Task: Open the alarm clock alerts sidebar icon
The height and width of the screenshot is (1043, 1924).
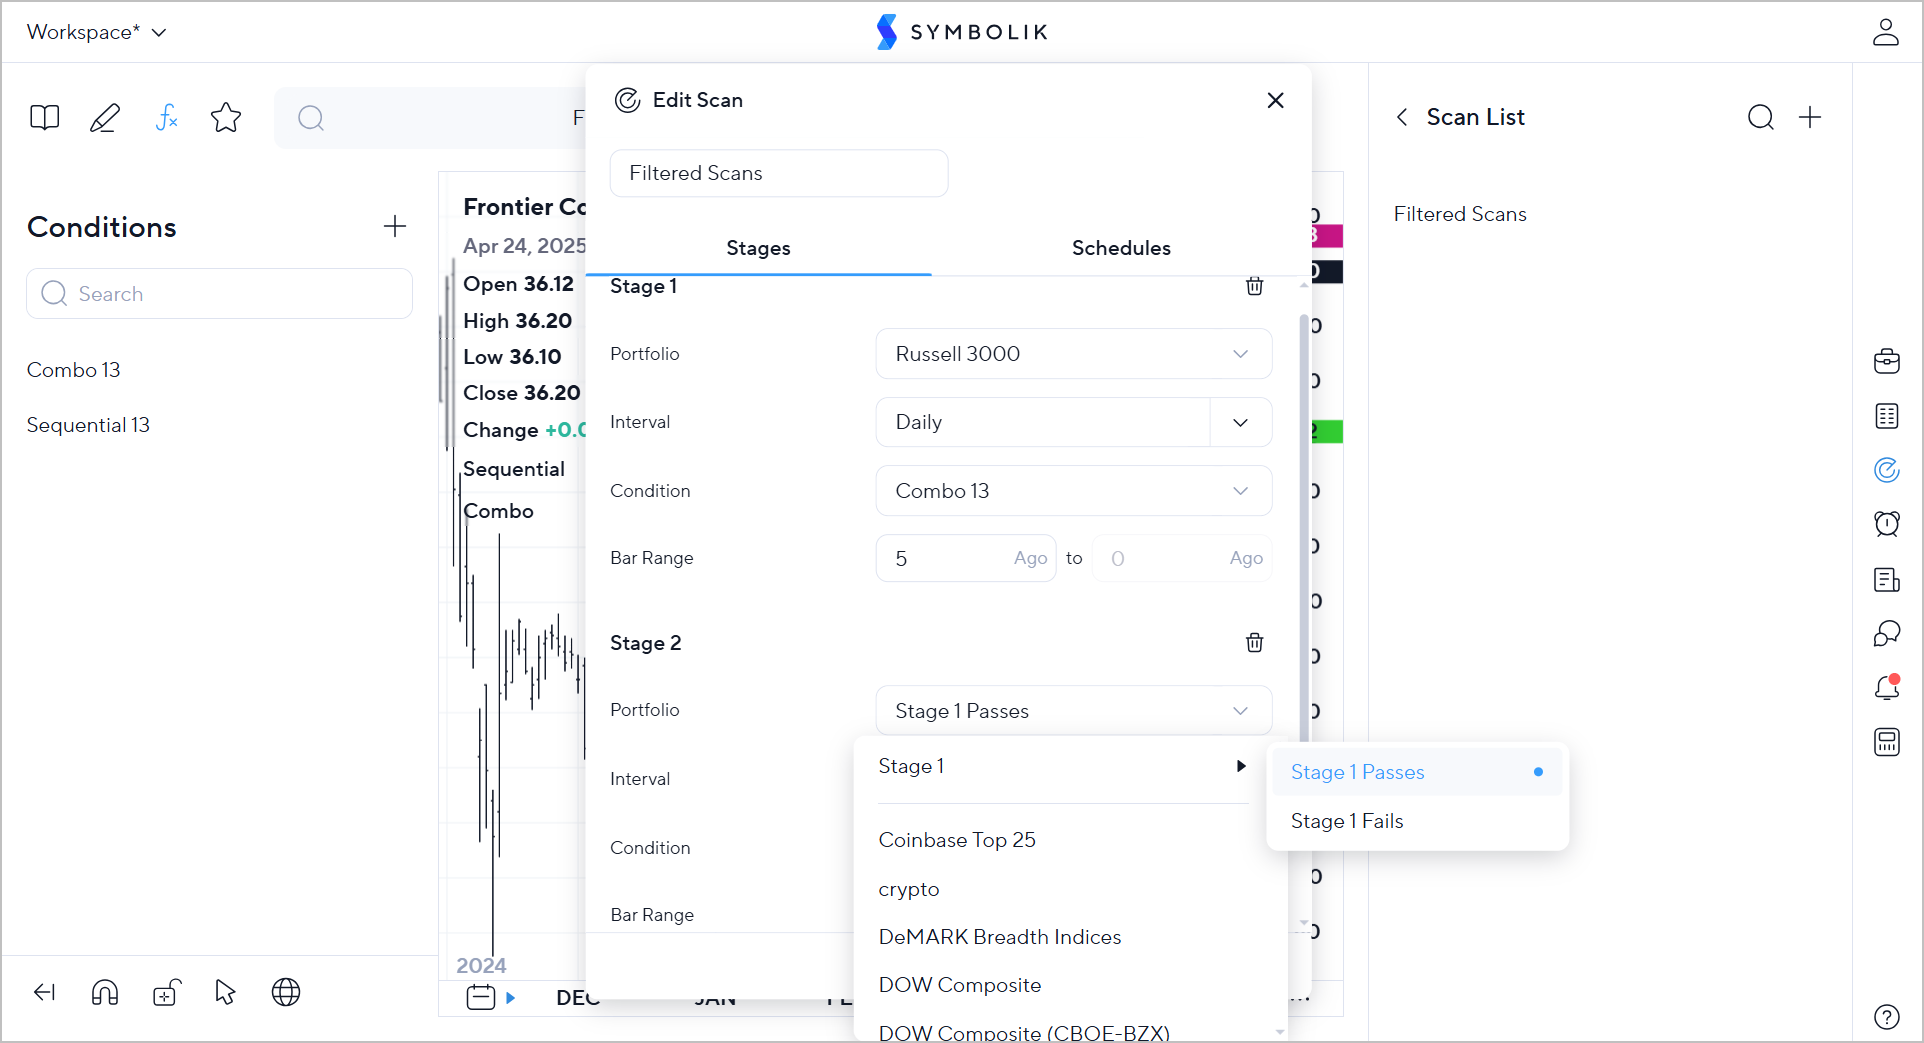Action: 1887,524
